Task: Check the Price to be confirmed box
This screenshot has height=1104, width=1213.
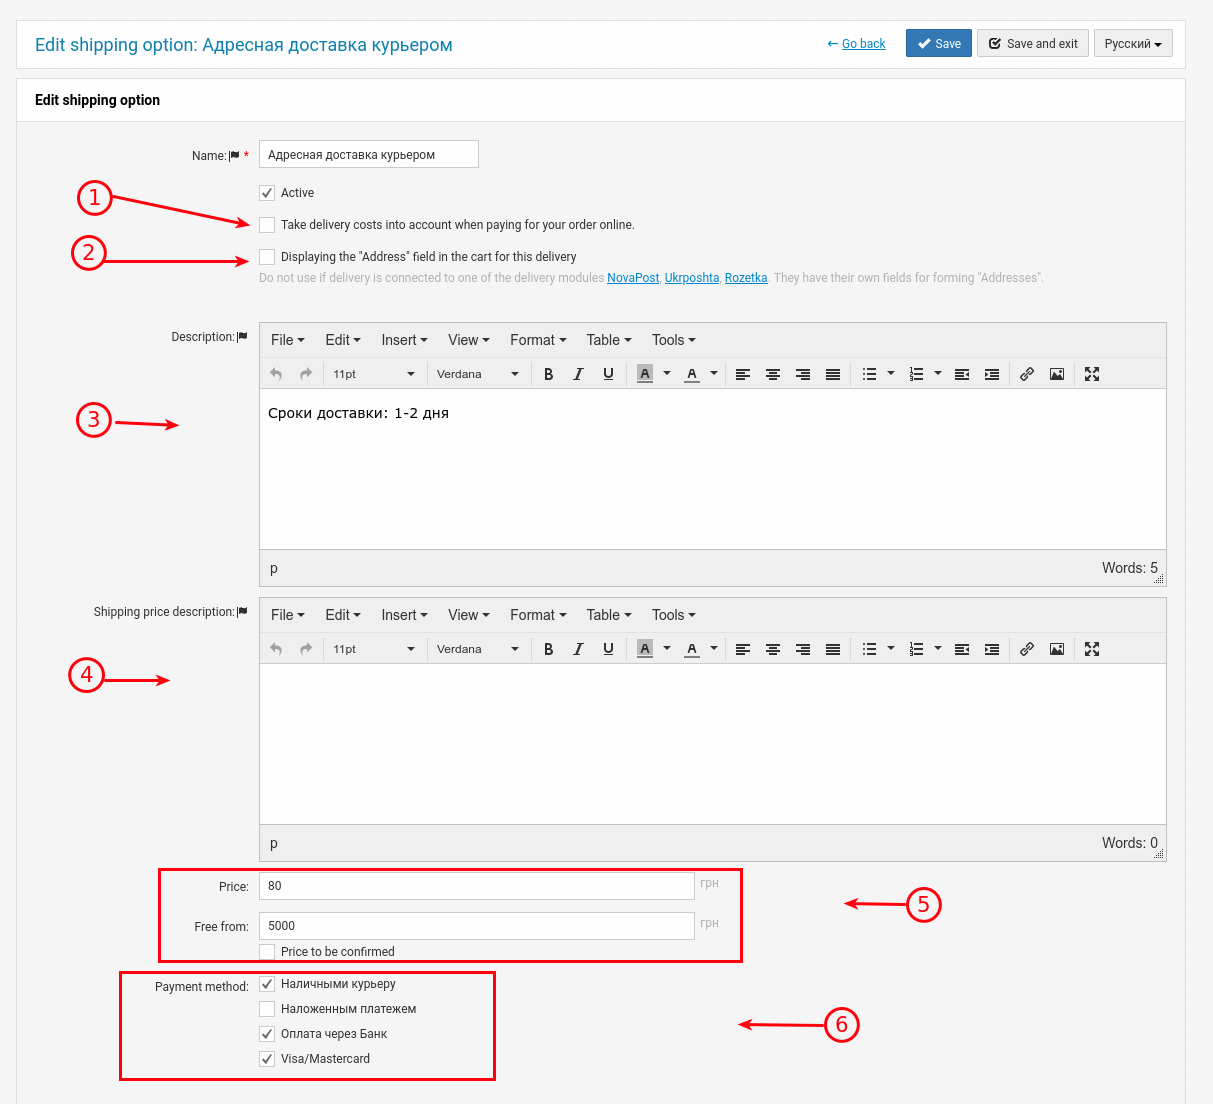Action: tap(267, 952)
